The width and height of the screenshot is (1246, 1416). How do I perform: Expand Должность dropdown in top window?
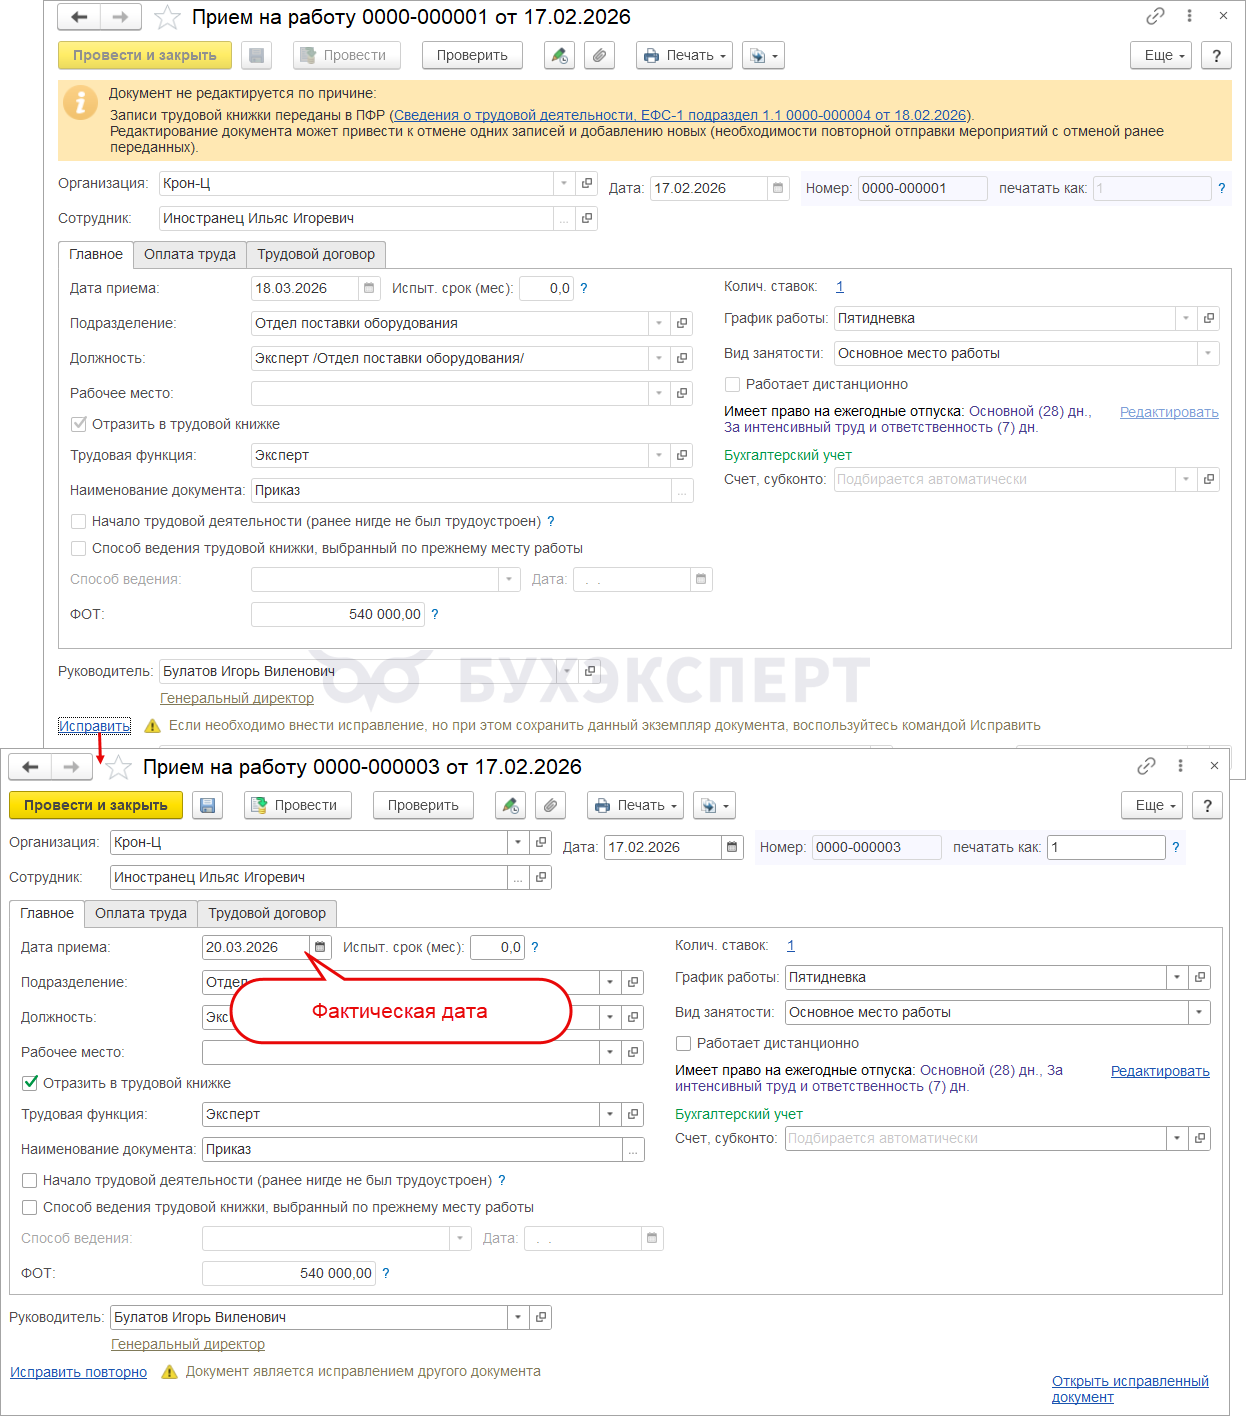coord(659,358)
